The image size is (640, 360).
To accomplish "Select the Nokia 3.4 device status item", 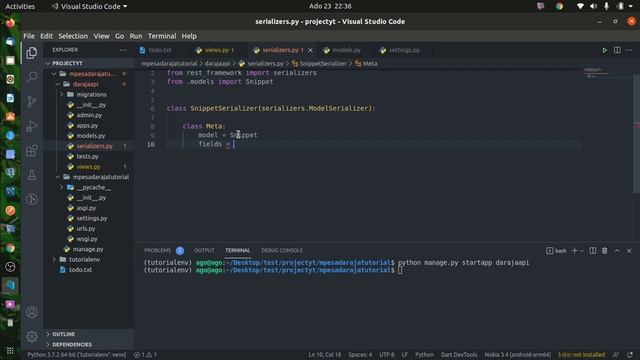I will [x=518, y=355].
